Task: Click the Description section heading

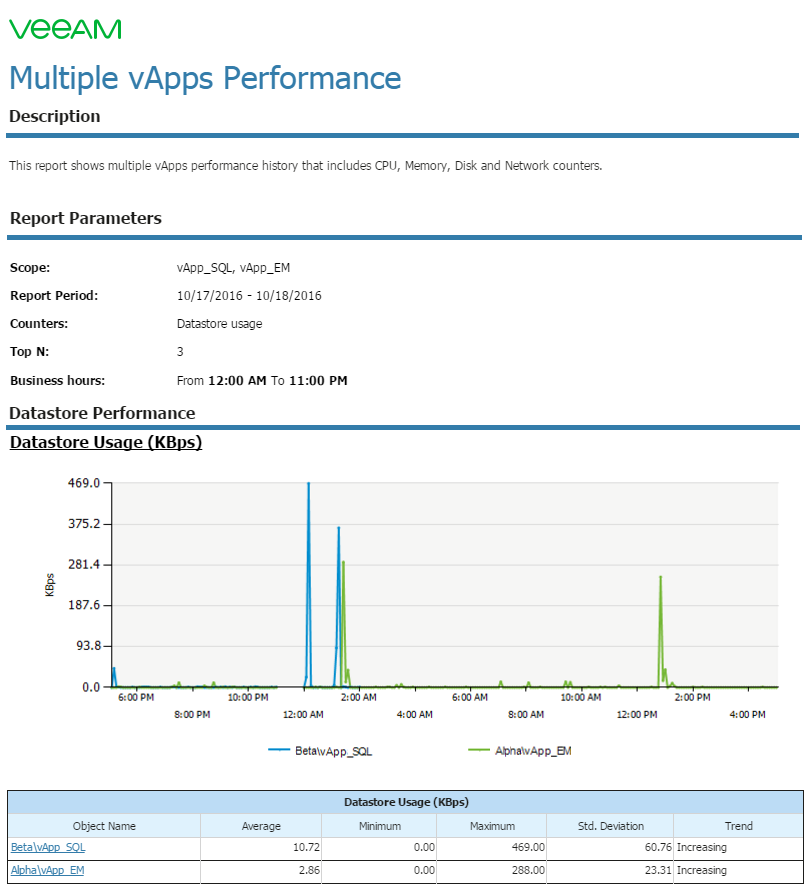Action: (55, 116)
